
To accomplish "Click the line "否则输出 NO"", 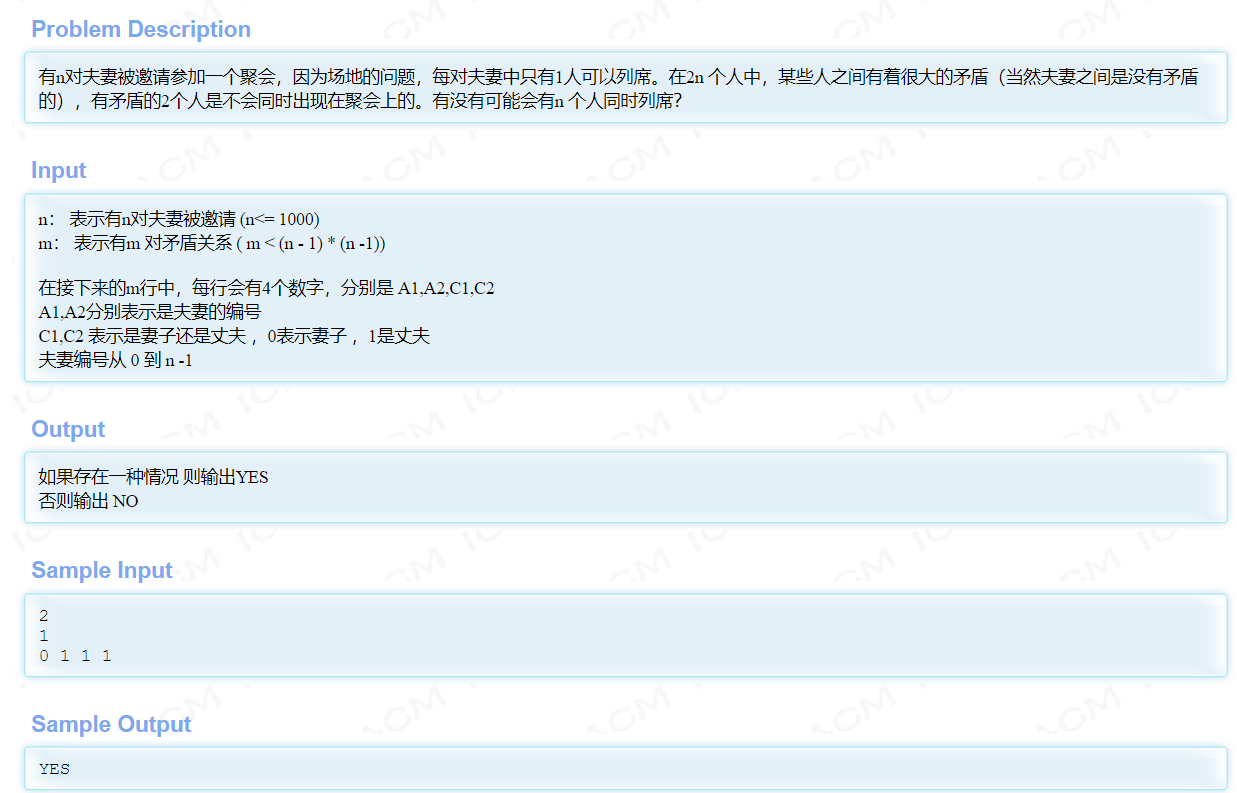I will [88, 501].
